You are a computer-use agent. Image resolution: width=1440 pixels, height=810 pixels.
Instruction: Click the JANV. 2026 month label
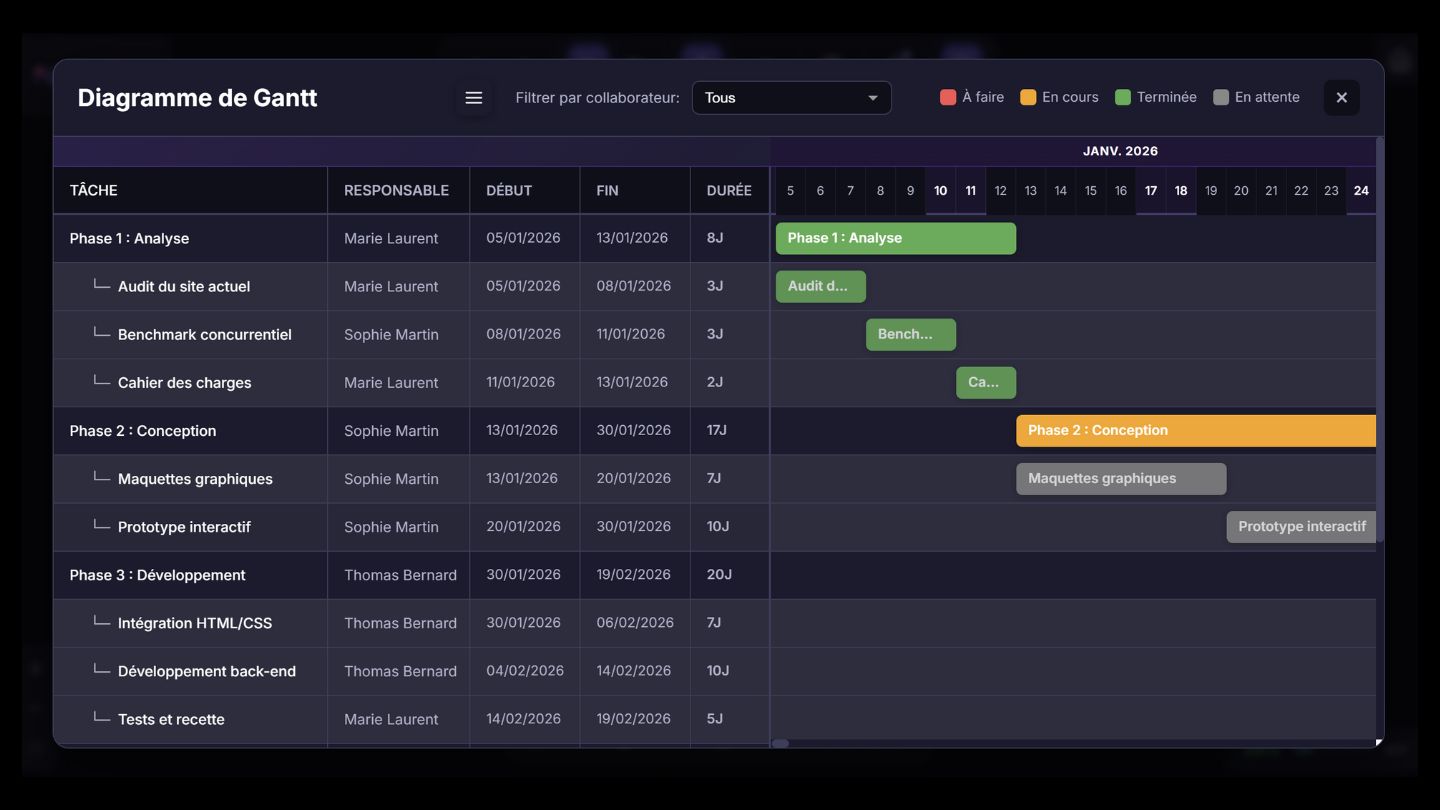tap(1120, 151)
